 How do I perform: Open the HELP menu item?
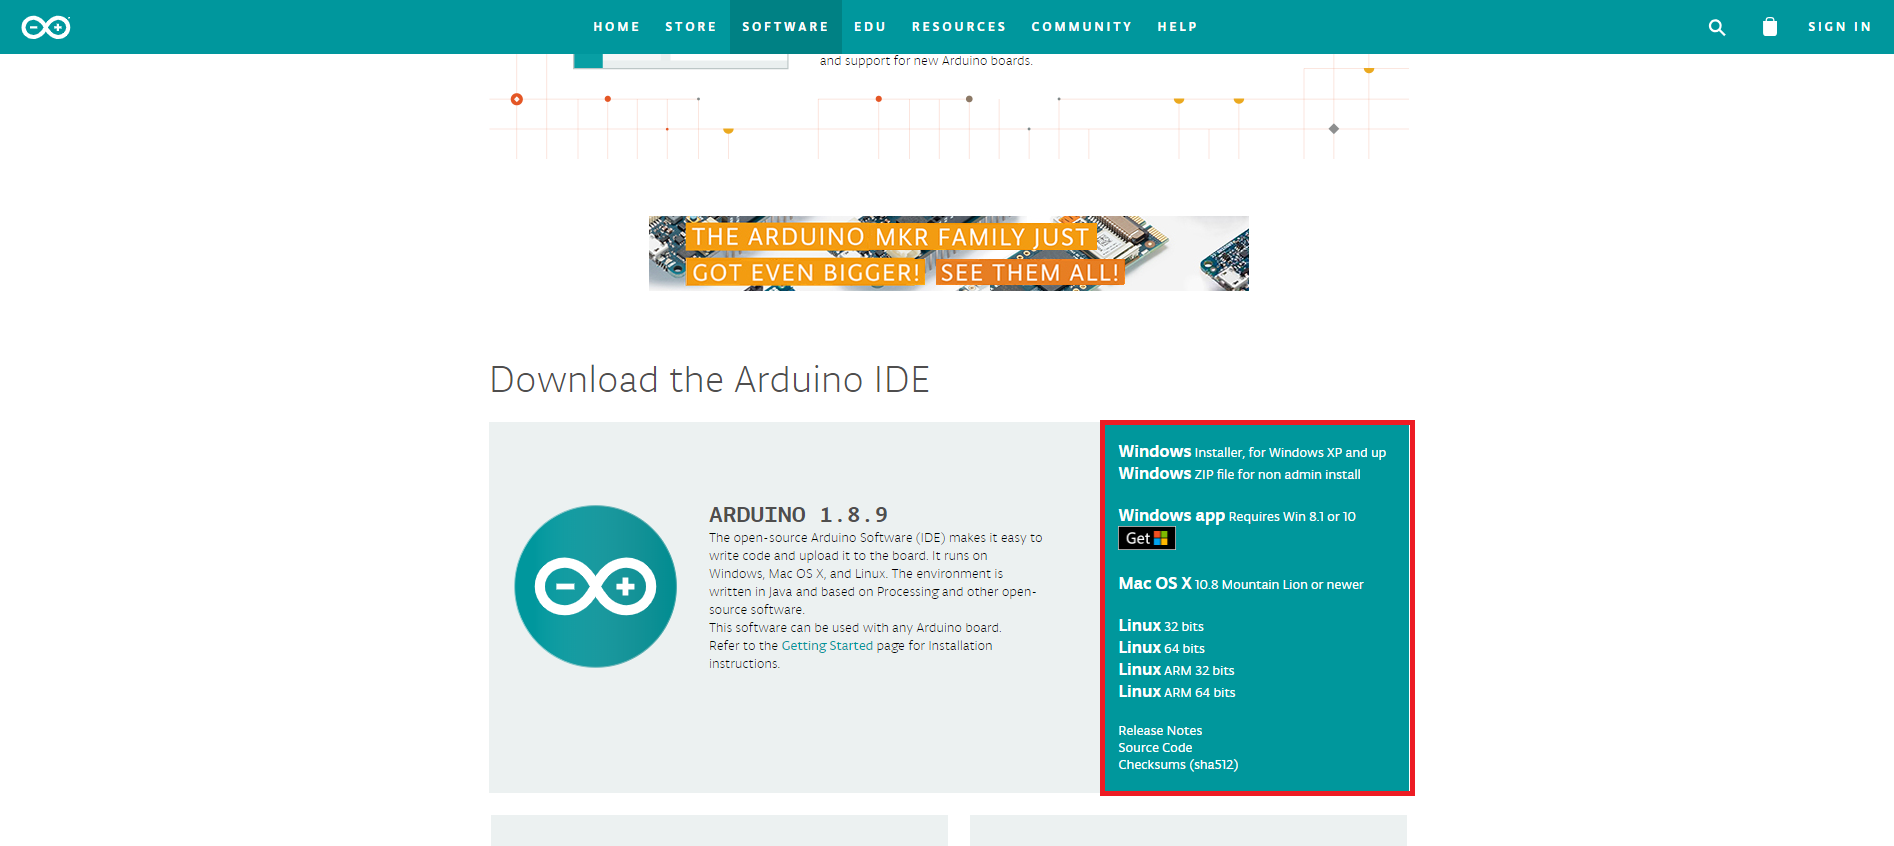[x=1177, y=27]
